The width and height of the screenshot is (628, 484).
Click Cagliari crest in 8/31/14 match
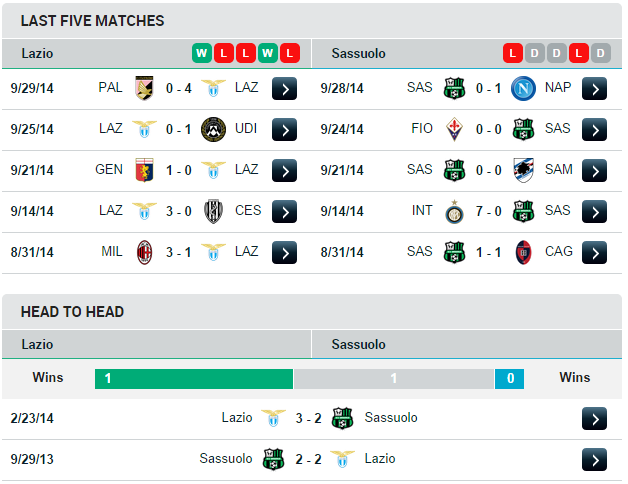click(x=524, y=252)
